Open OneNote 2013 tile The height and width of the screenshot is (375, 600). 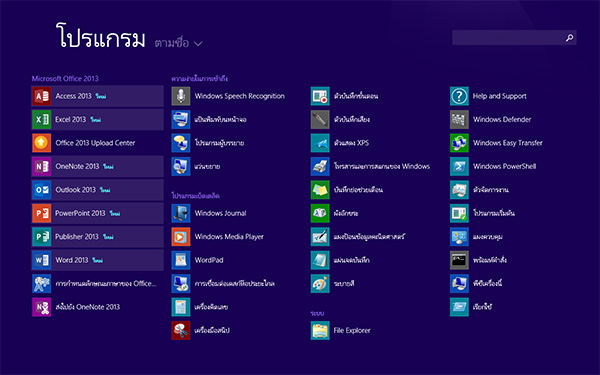point(97,166)
